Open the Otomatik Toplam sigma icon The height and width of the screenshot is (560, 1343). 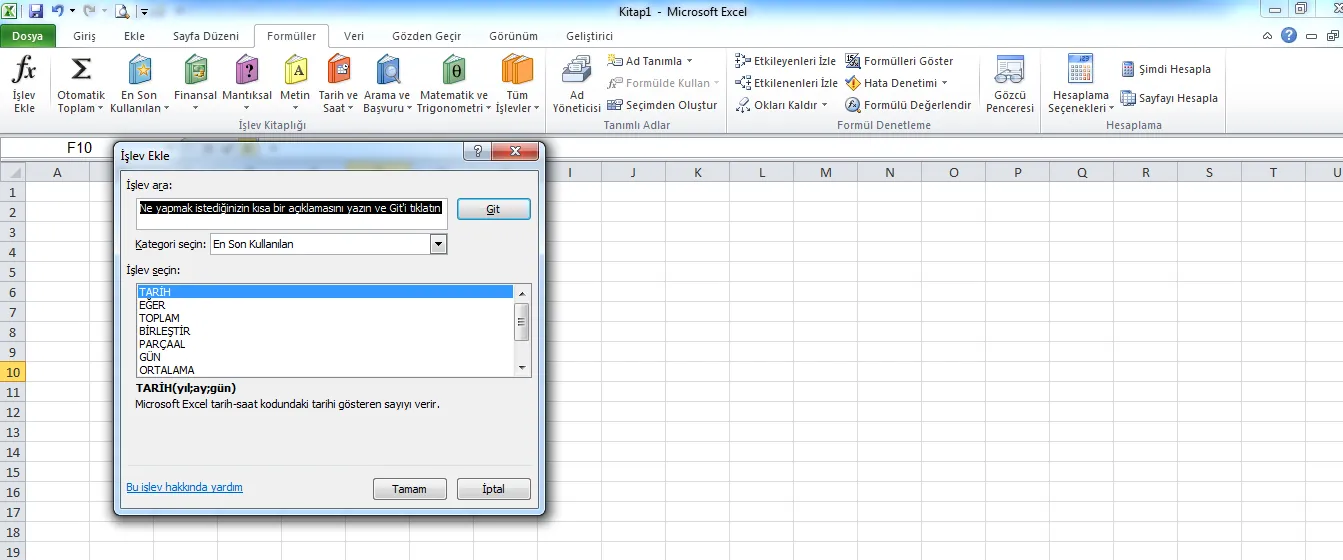(x=81, y=72)
